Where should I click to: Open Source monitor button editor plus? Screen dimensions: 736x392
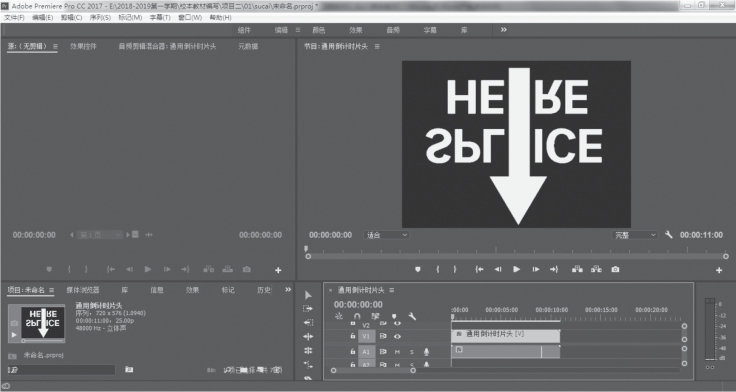point(278,270)
